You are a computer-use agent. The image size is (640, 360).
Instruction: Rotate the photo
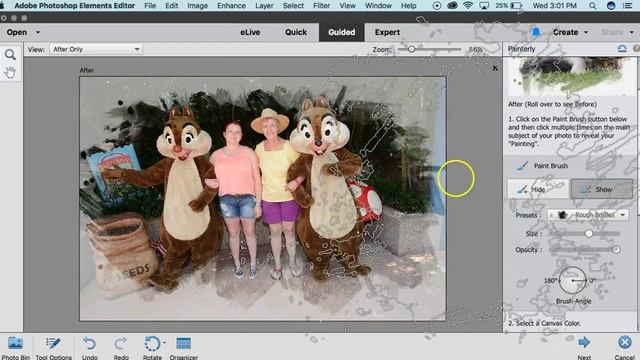153,347
